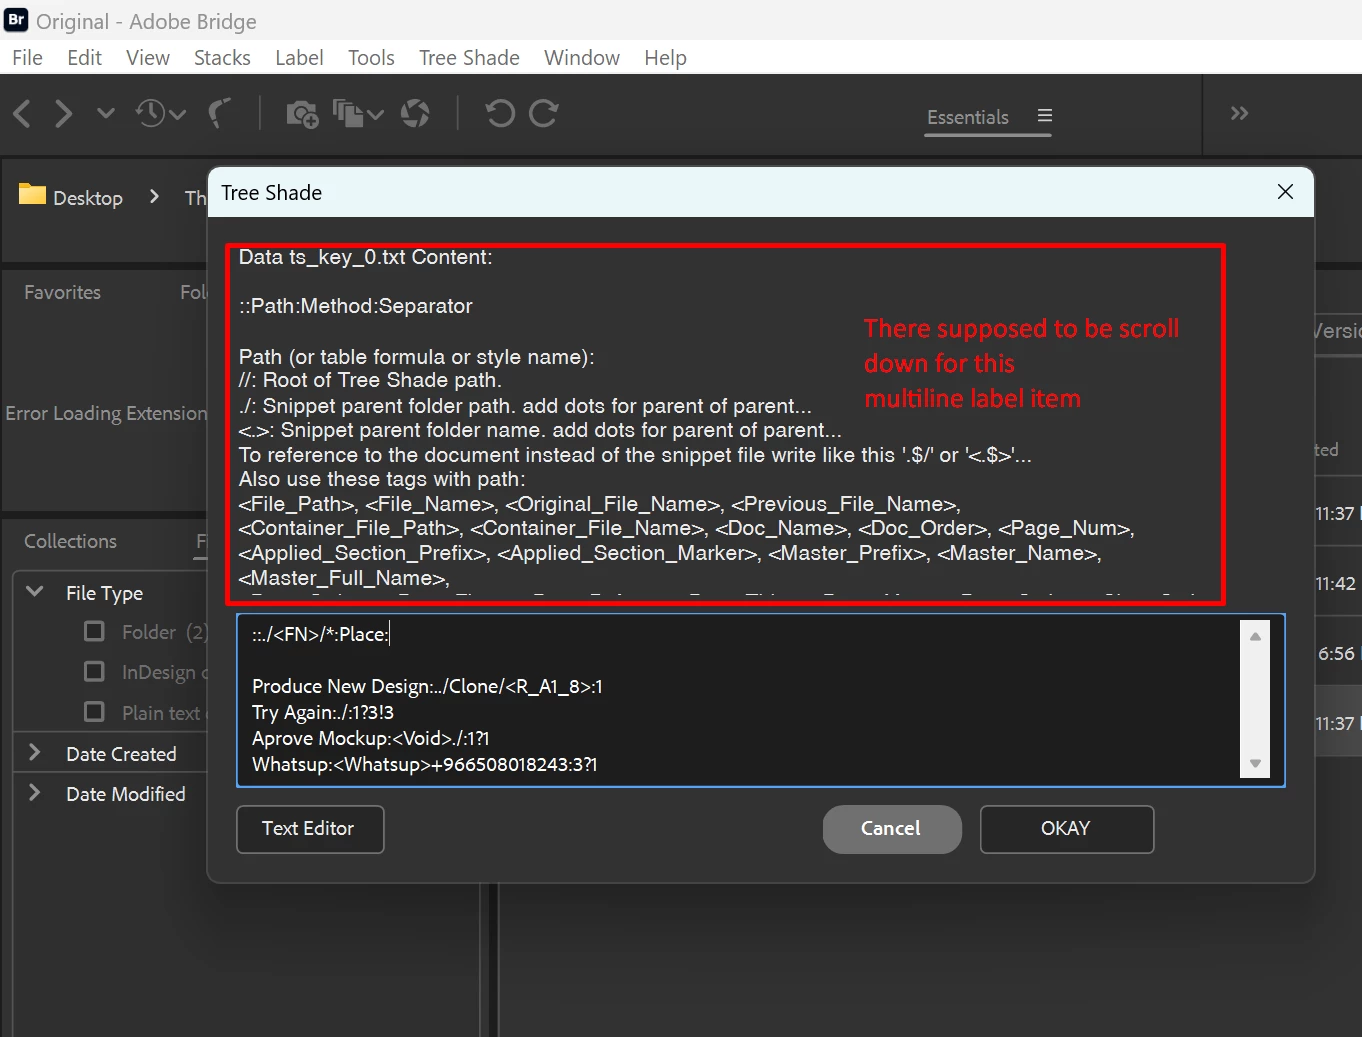The image size is (1362, 1037).
Task: Click the boomerang return icon
Action: [220, 113]
